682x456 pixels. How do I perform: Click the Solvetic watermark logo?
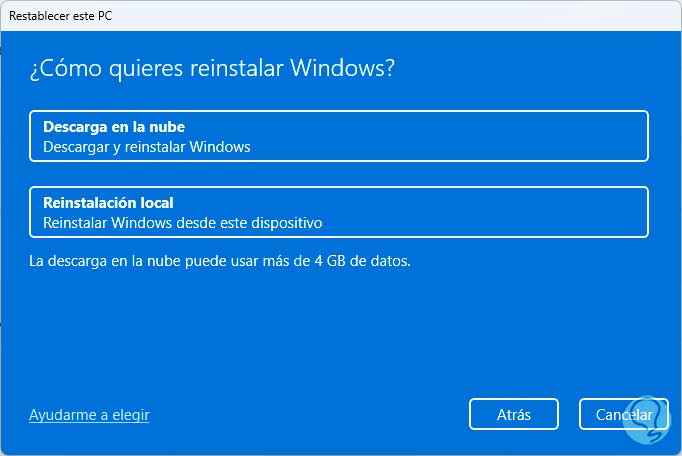pos(647,418)
